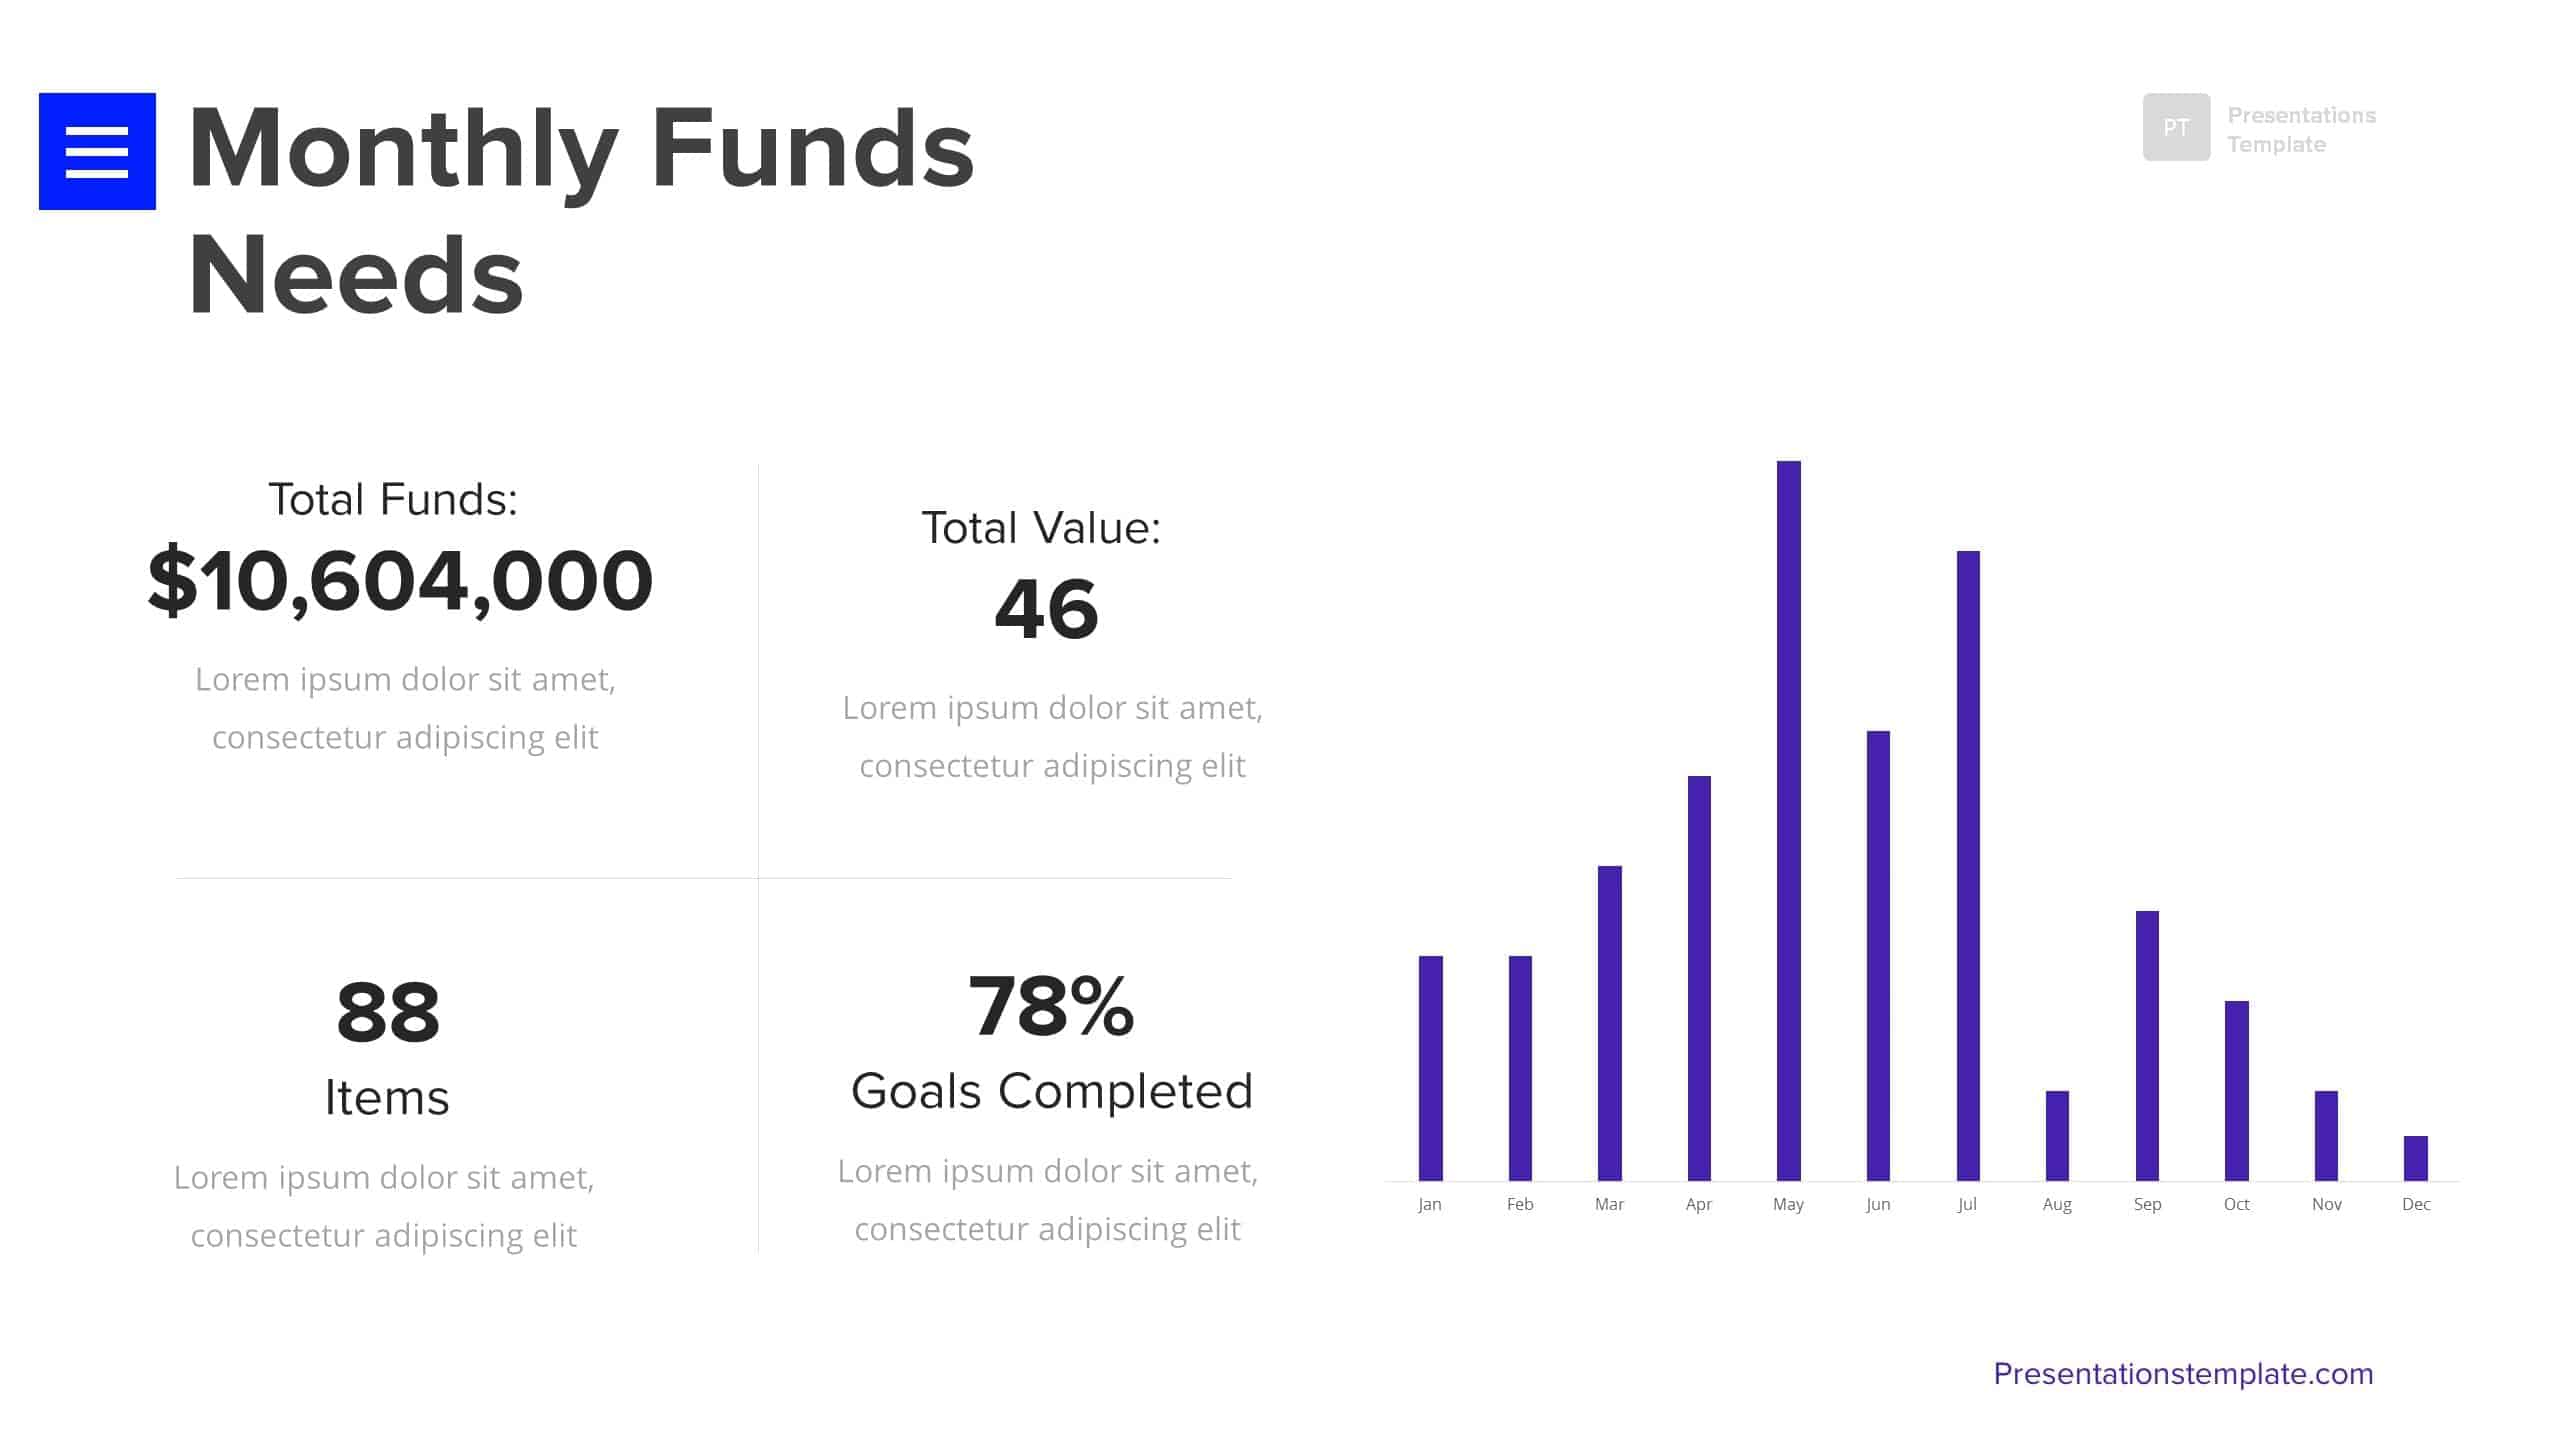The width and height of the screenshot is (2560, 1440).
Task: Click the gray PT logo badge
Action: tap(2175, 127)
